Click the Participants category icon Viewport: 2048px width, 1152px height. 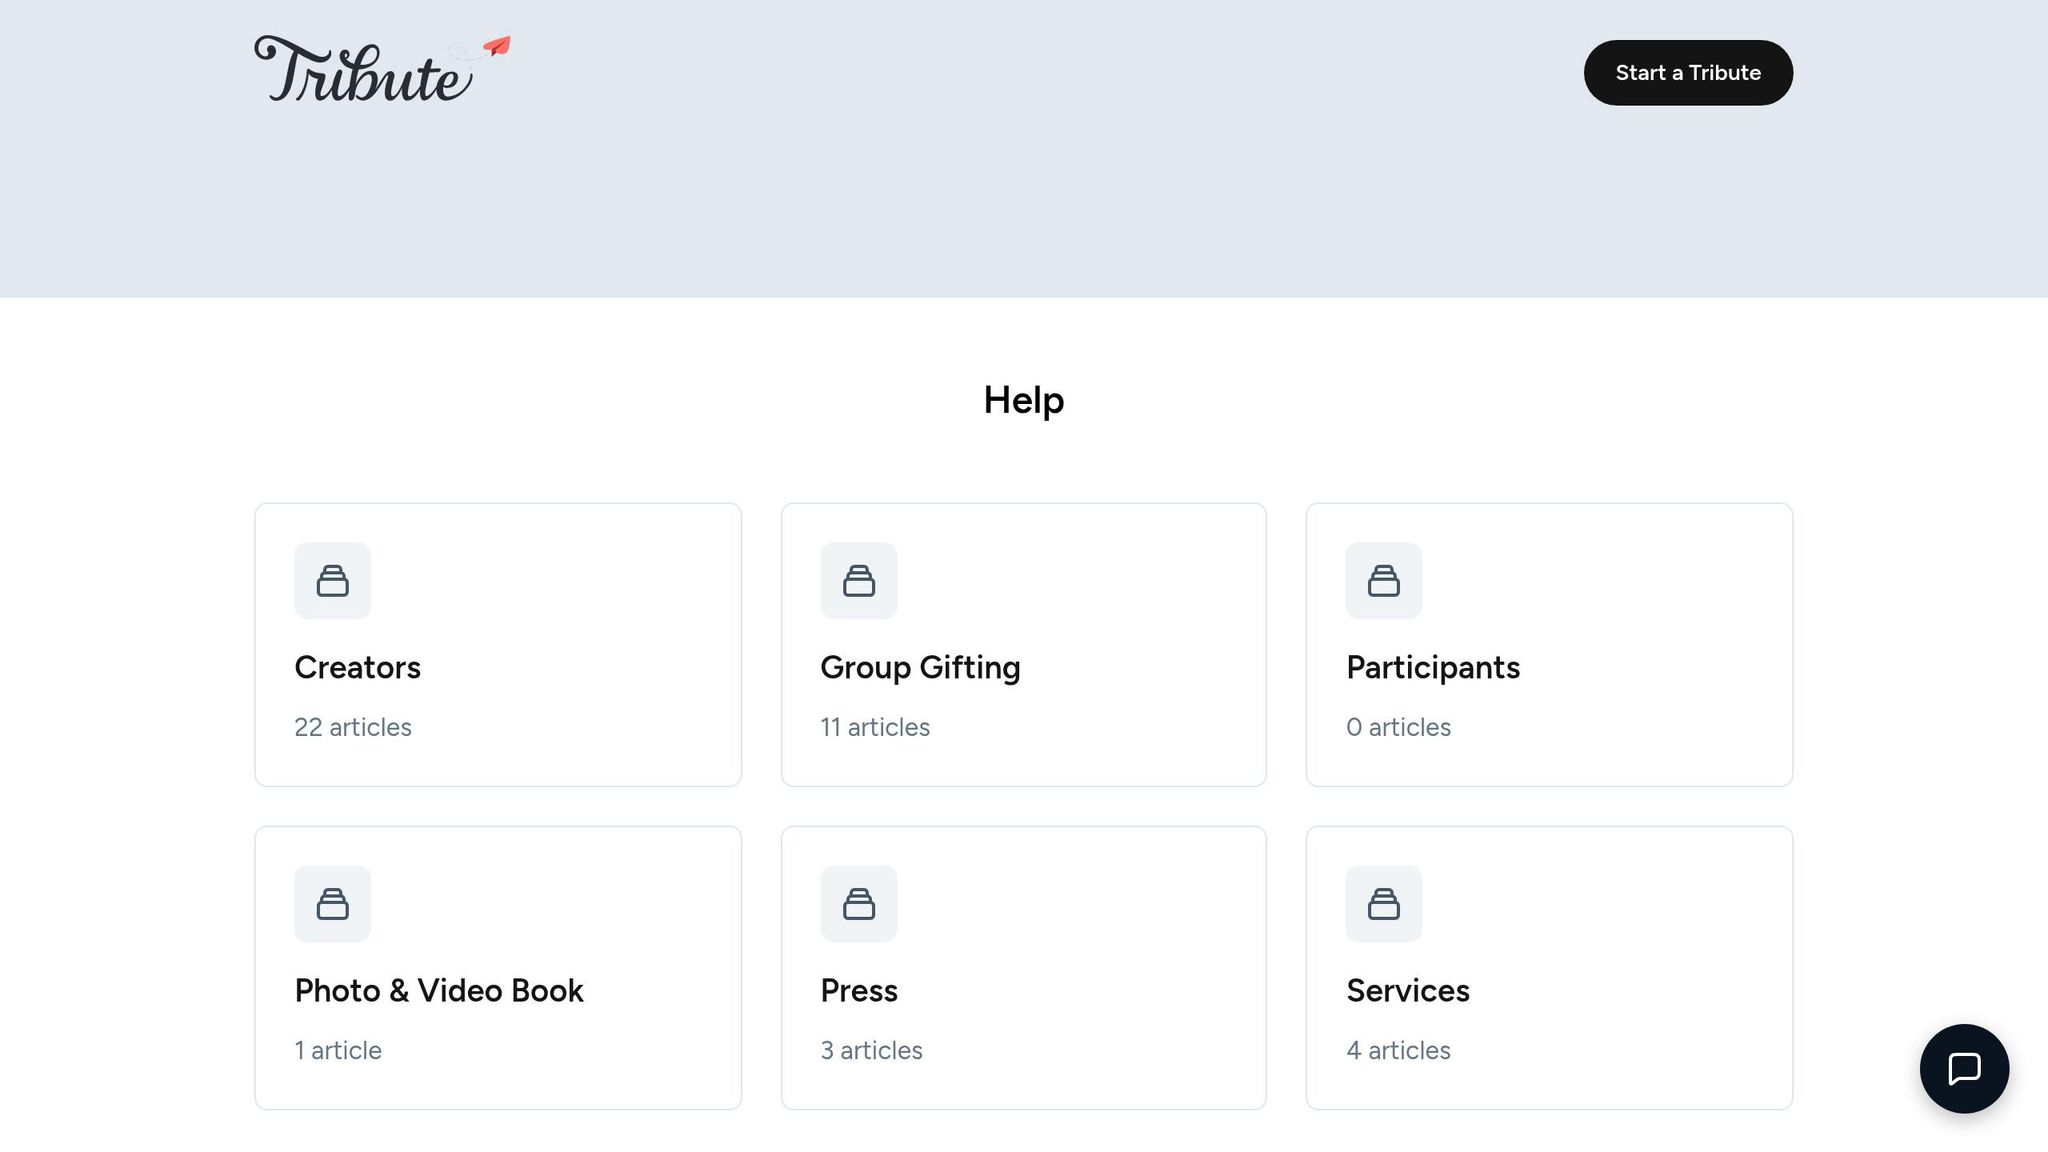tap(1383, 581)
